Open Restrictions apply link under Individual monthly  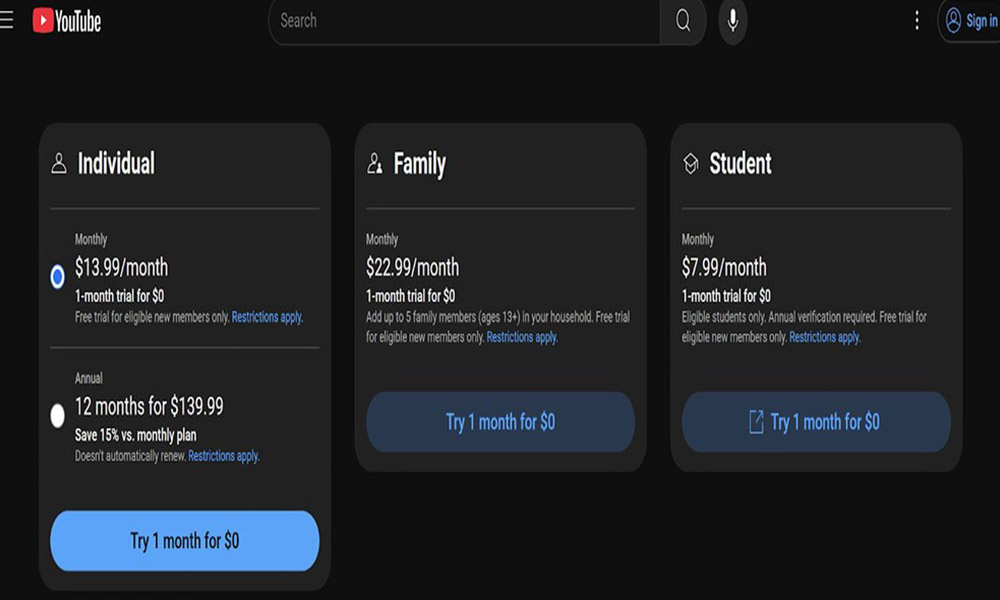point(267,317)
